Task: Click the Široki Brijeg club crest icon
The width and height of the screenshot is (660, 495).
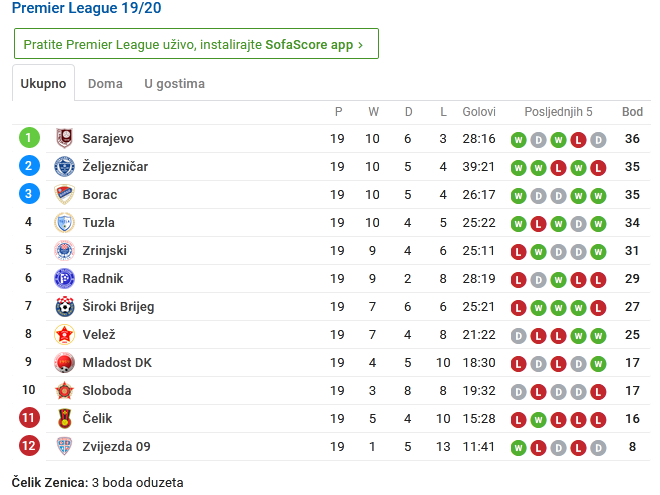Action: click(x=65, y=307)
